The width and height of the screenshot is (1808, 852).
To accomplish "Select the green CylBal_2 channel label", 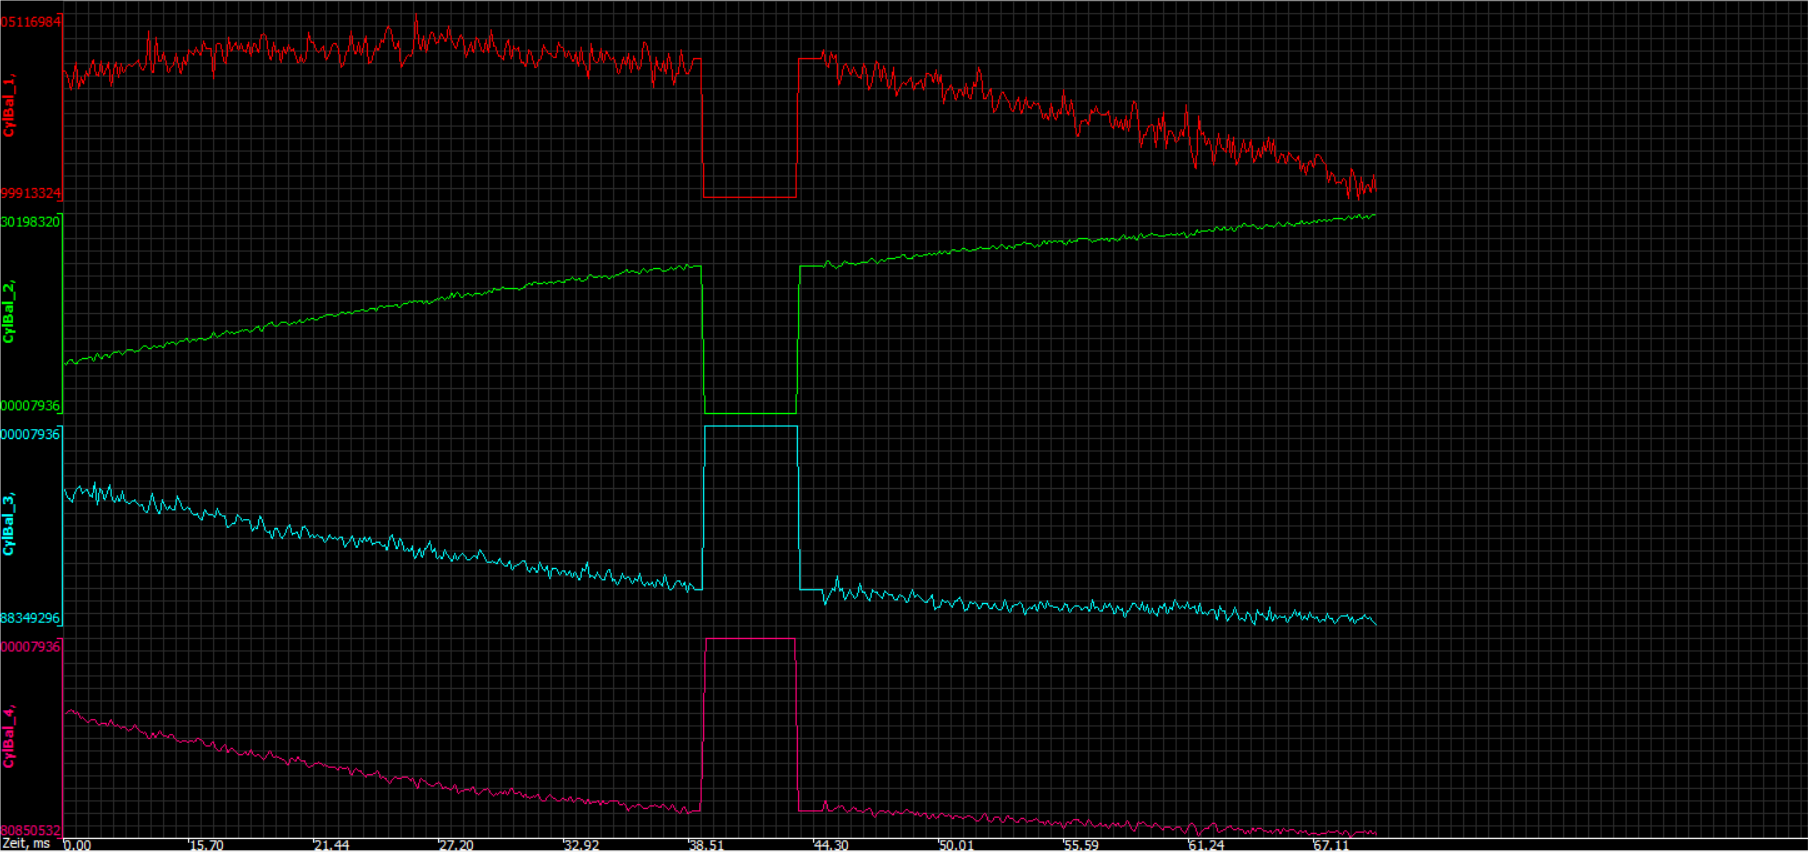I will pos(9,312).
